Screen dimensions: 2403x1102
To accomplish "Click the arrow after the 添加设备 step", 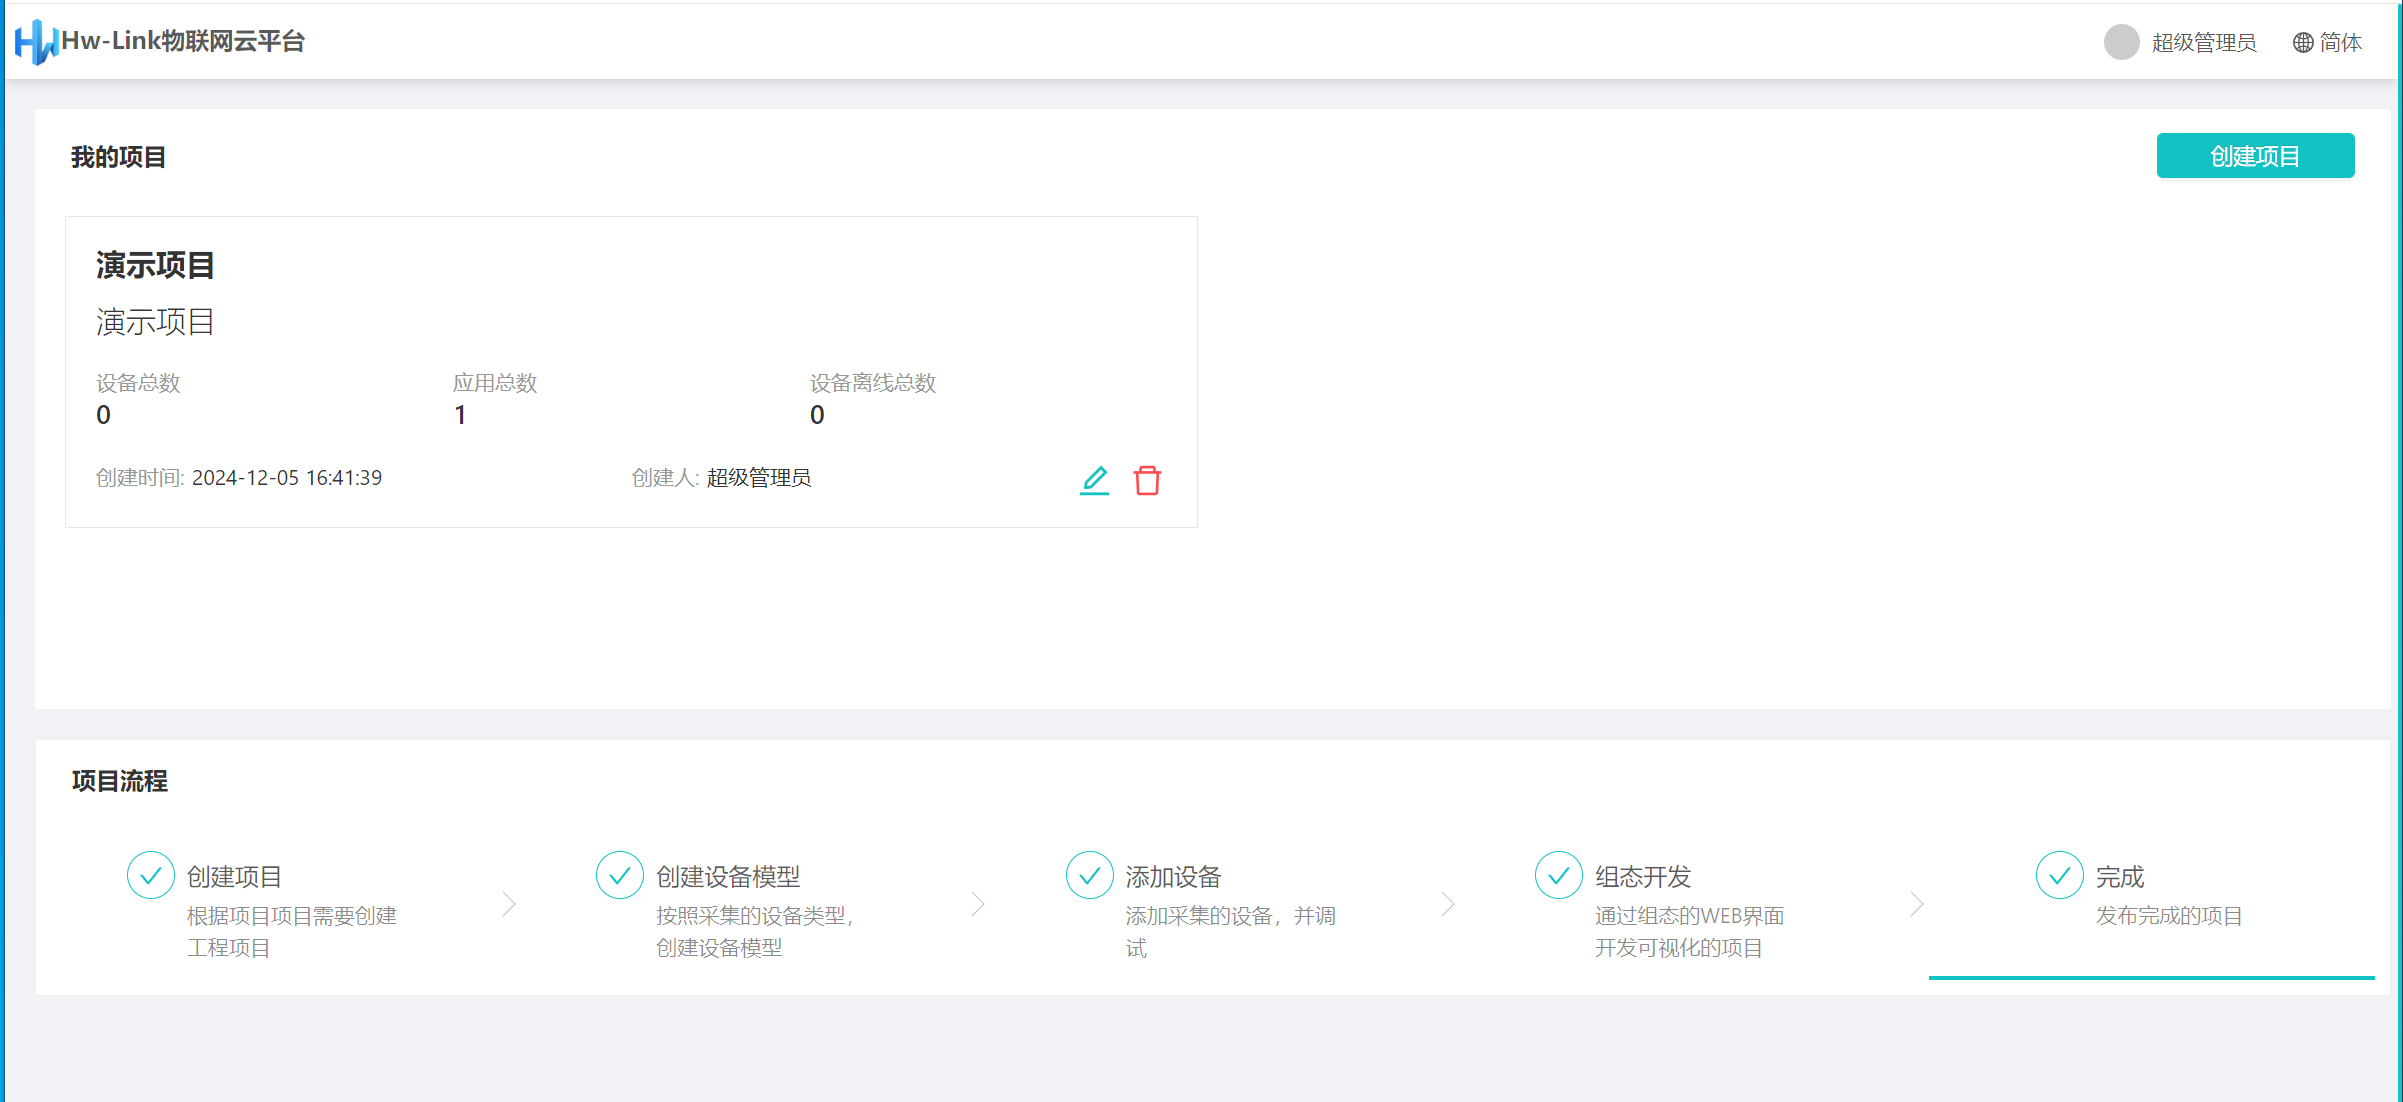I will 1448,904.
